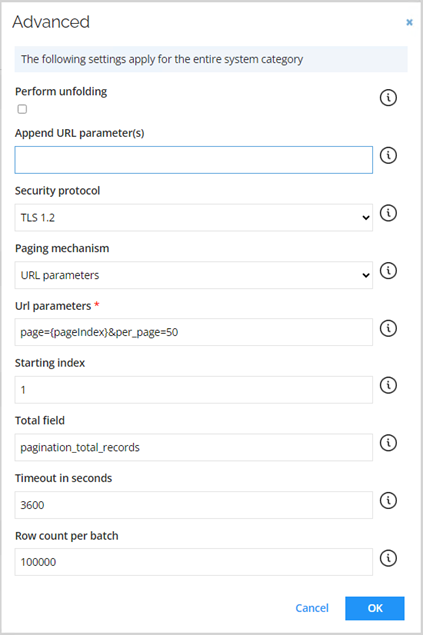The width and height of the screenshot is (423, 635).
Task: Open info for Row count per batch
Action: 388,558
